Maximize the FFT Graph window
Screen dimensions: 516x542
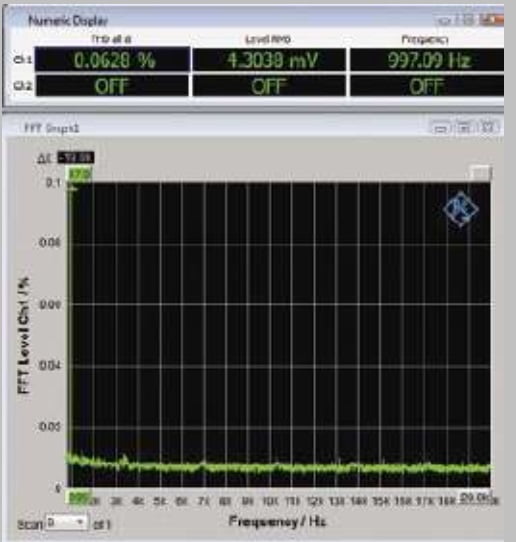coord(464,128)
